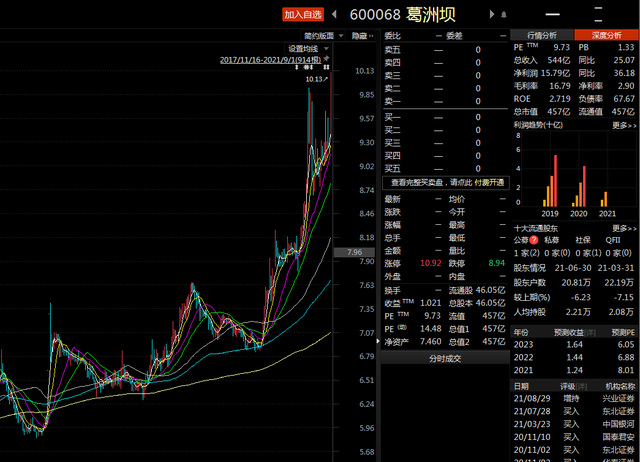
Task: Maximize the window from the title bar
Action: point(599,13)
